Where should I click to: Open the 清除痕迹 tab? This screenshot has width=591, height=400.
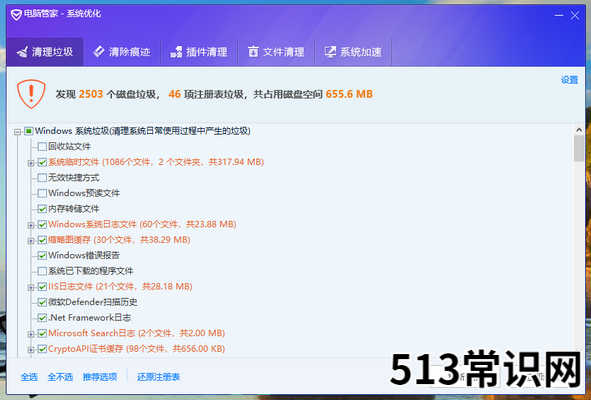pyautogui.click(x=122, y=52)
